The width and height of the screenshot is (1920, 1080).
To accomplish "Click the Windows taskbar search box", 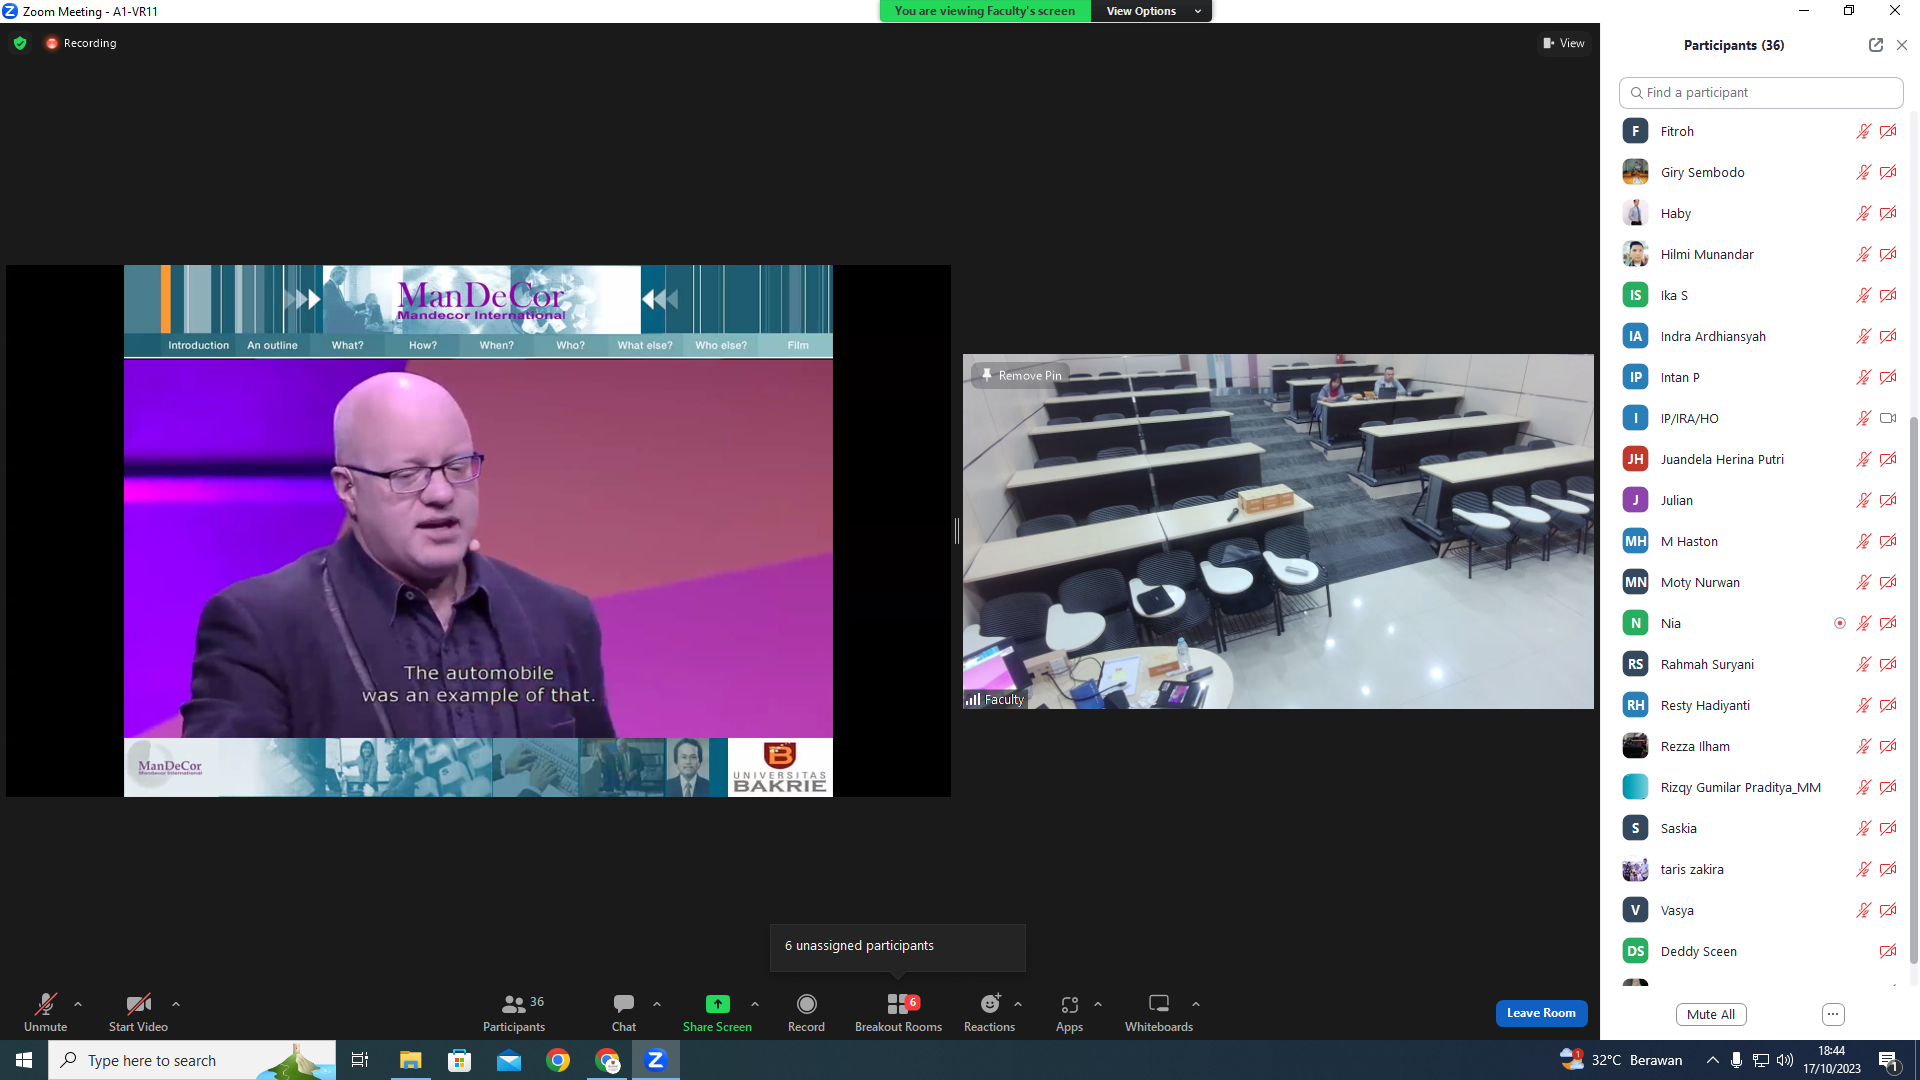I will [192, 1060].
